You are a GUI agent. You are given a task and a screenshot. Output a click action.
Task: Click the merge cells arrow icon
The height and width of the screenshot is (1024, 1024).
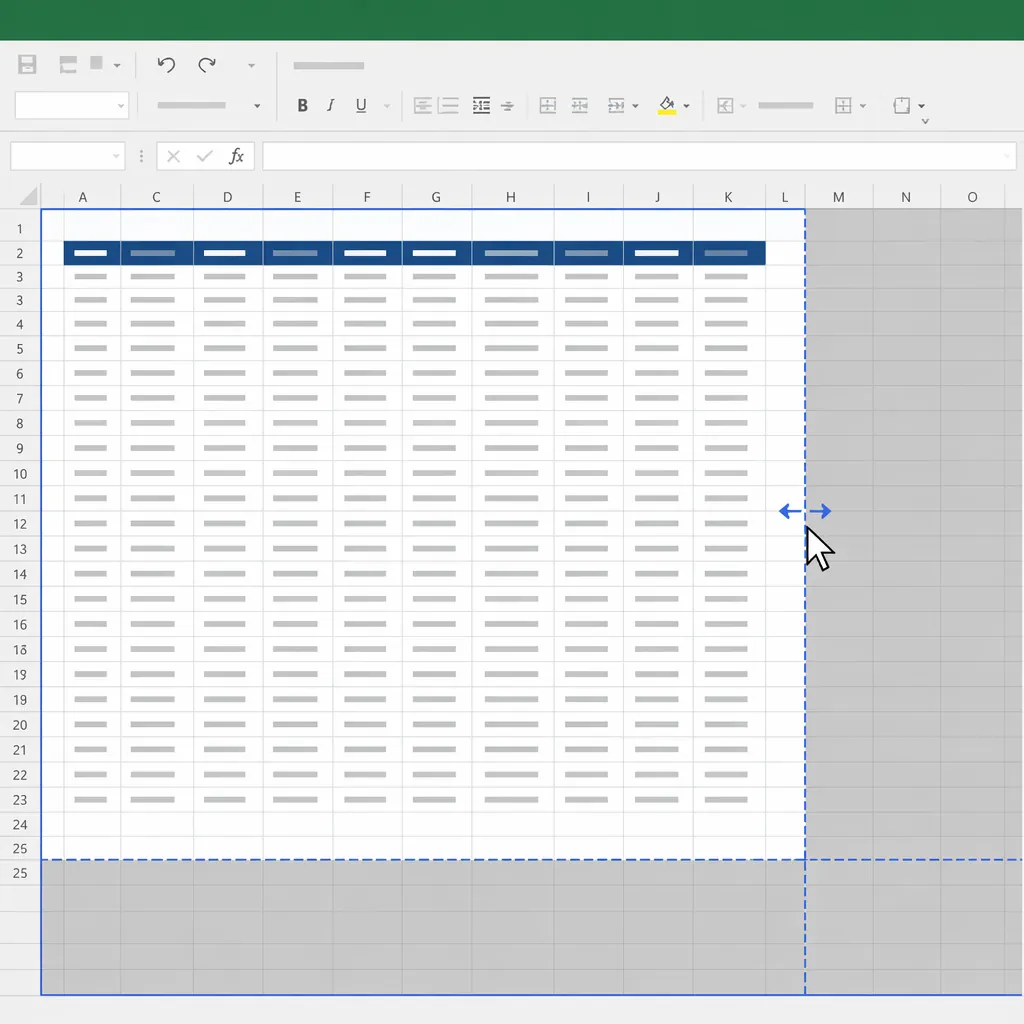point(616,105)
